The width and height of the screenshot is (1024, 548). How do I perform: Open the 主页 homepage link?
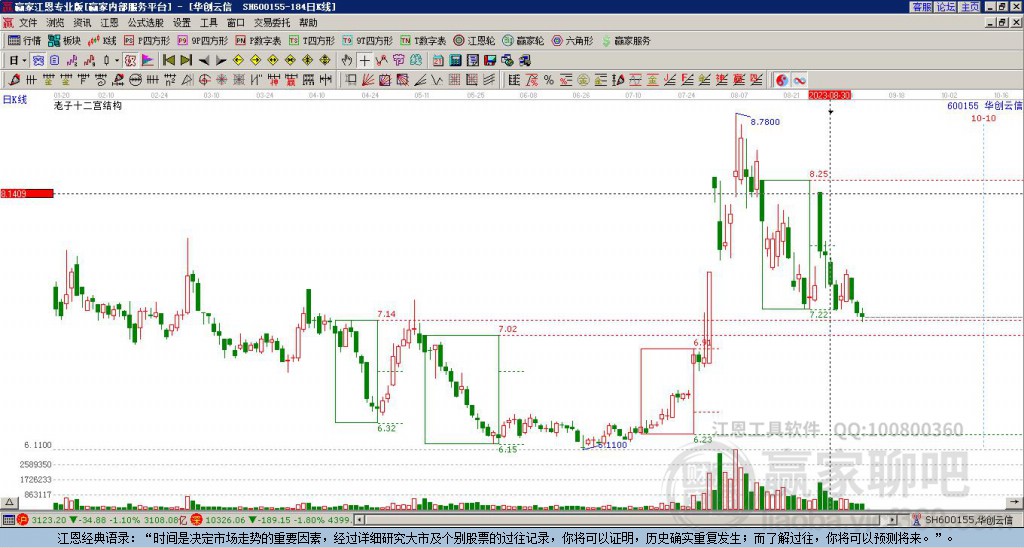click(x=970, y=7)
